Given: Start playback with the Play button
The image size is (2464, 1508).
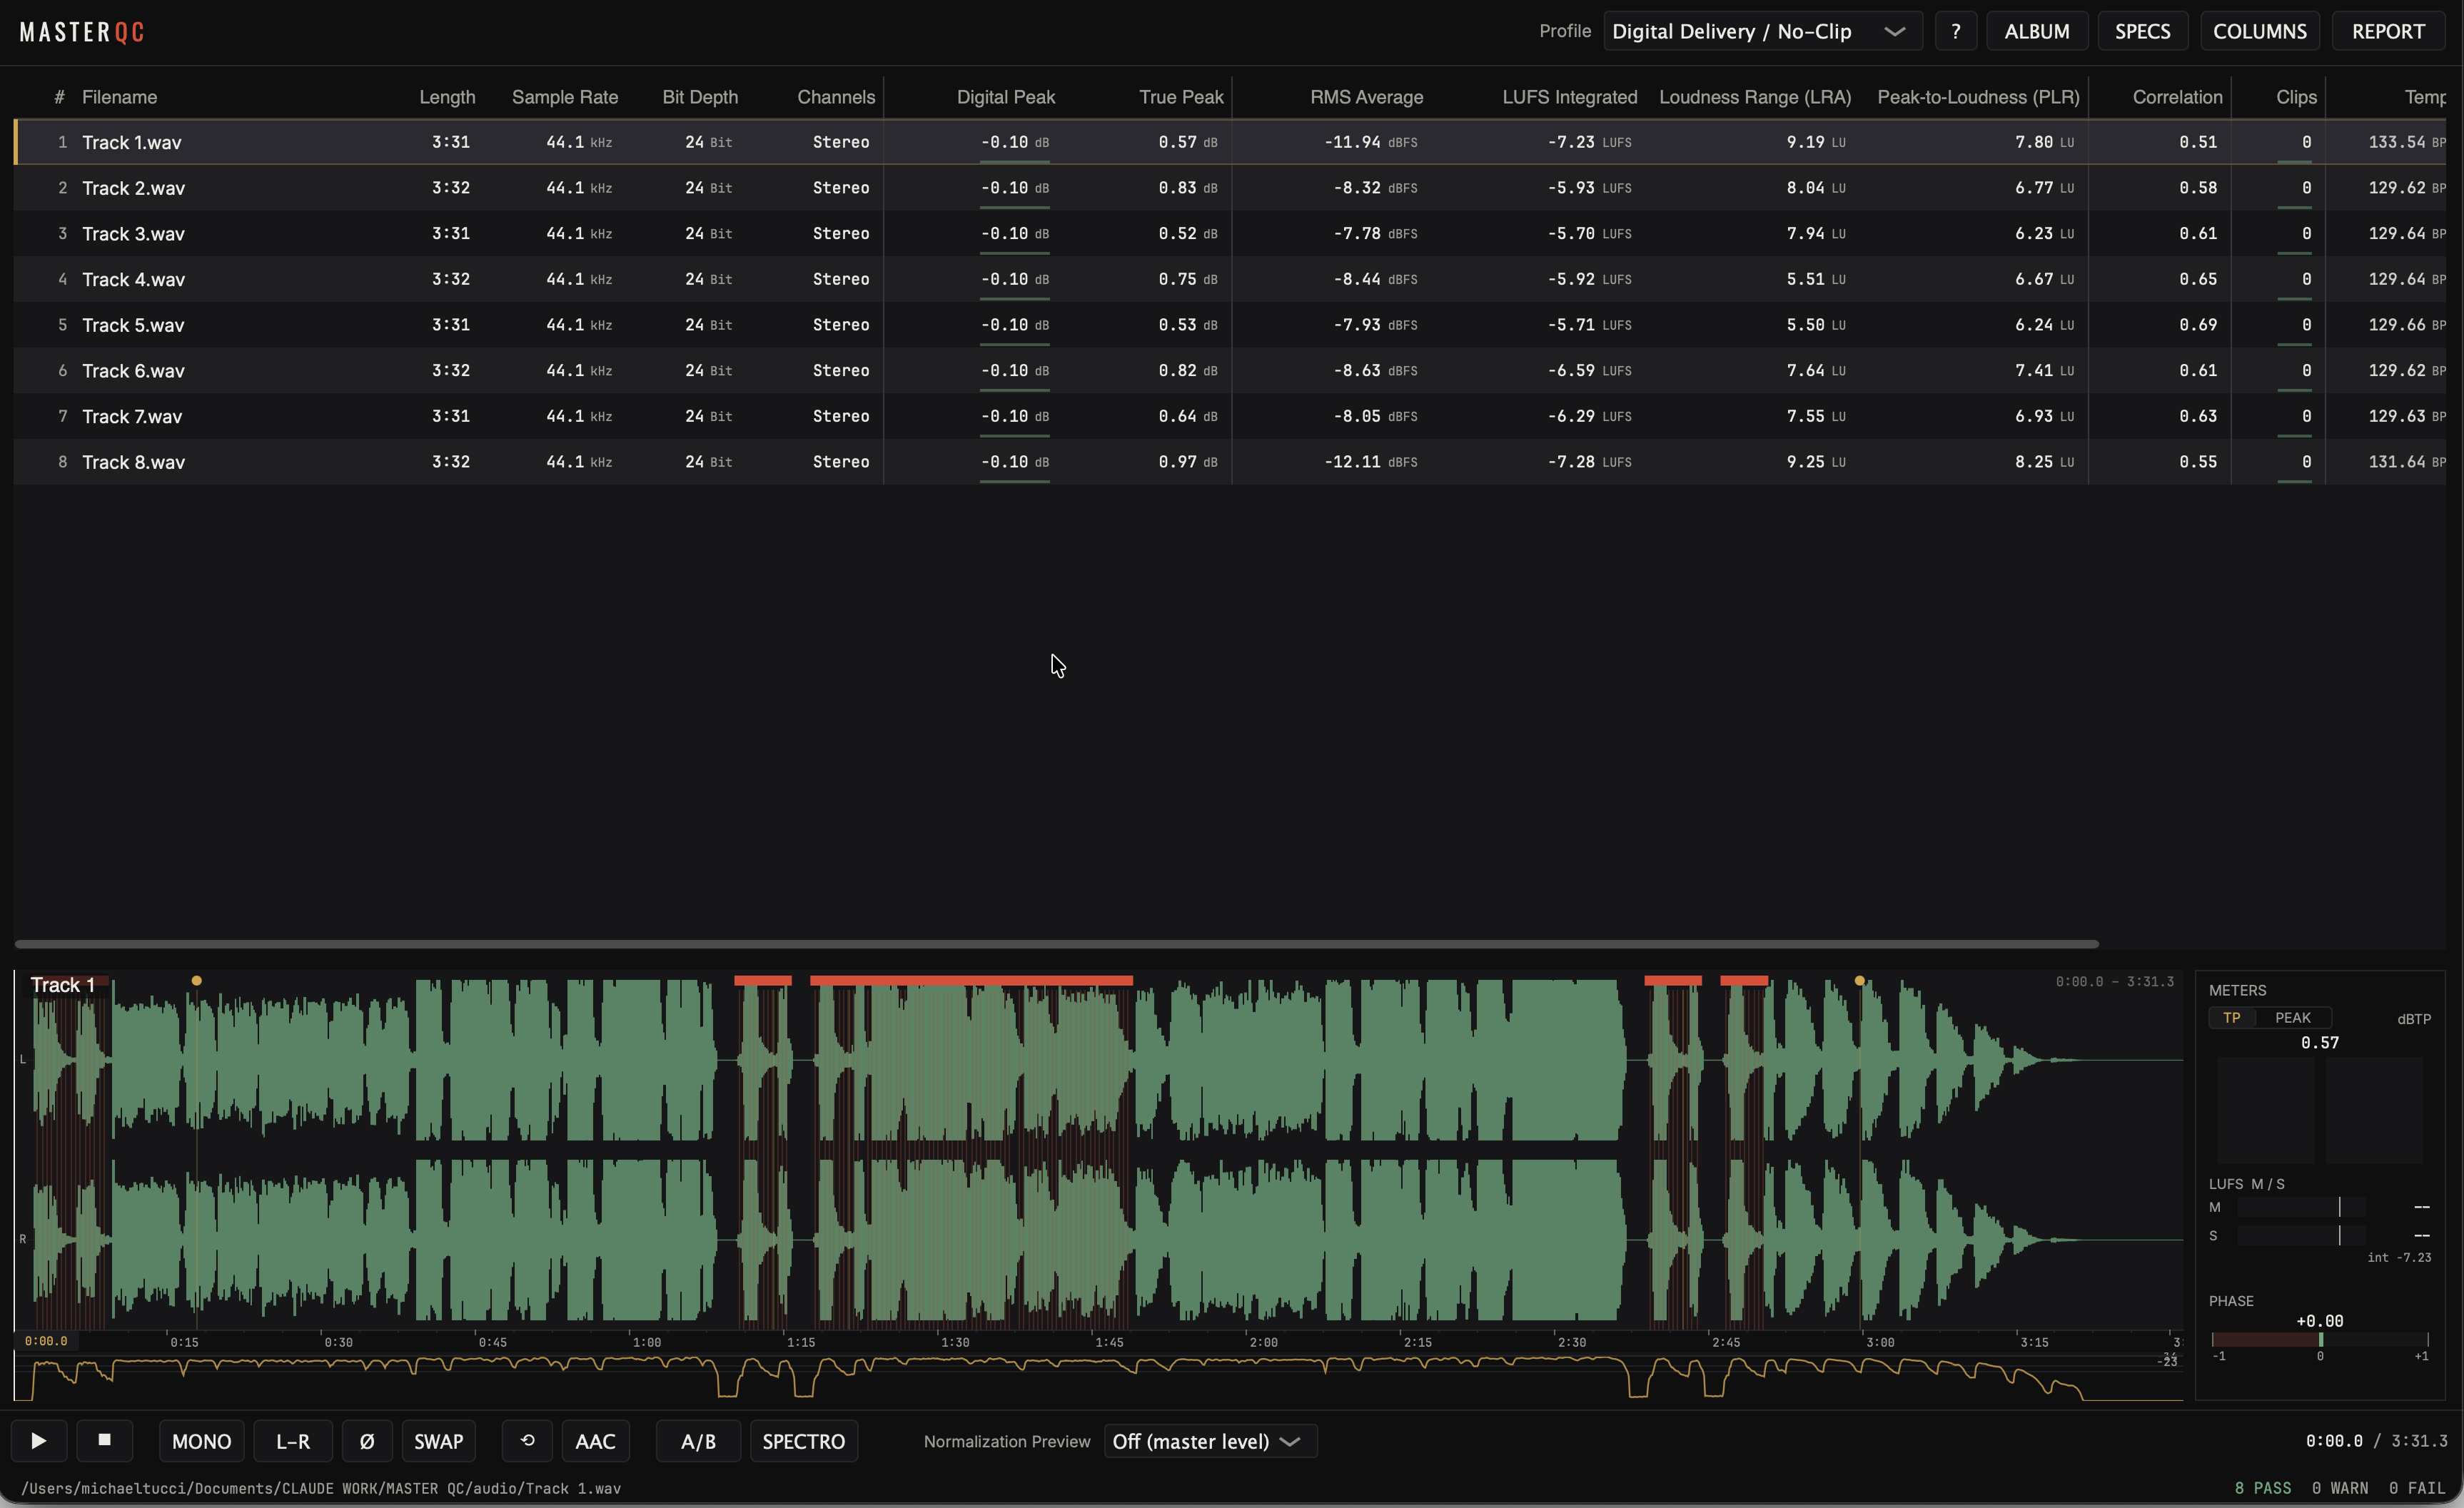Looking at the screenshot, I should [x=38, y=1441].
